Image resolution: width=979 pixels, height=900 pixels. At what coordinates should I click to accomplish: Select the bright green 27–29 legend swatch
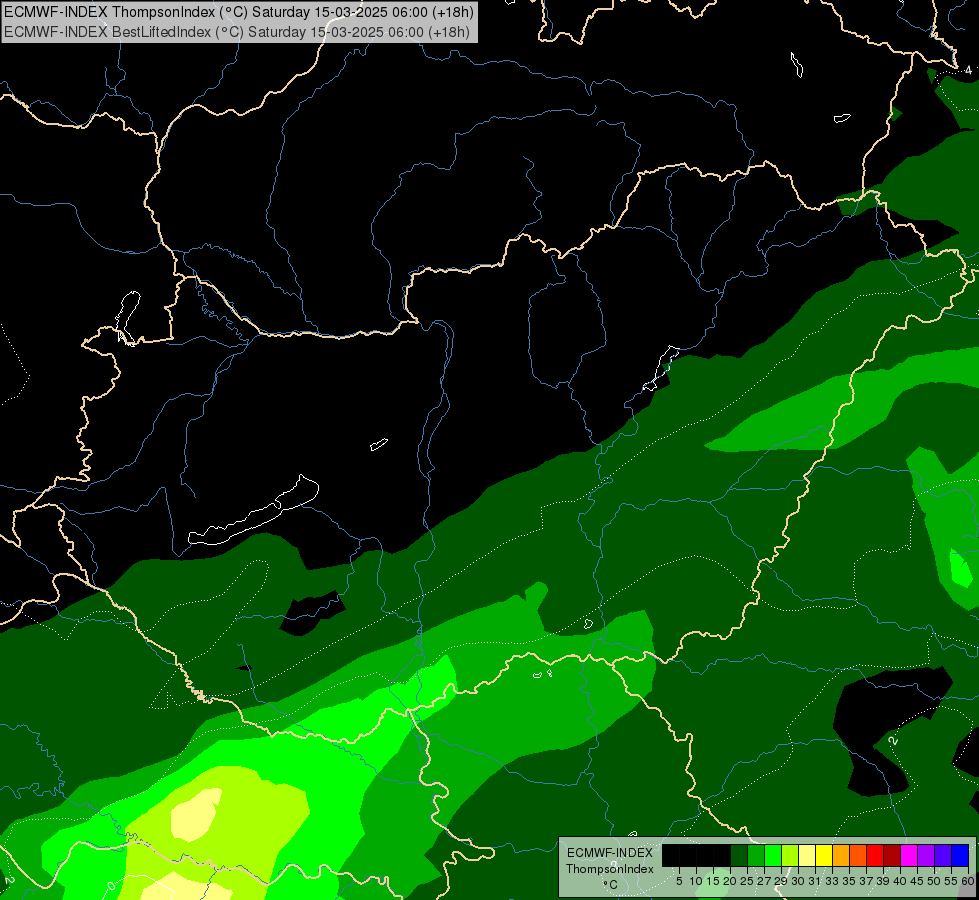point(773,855)
